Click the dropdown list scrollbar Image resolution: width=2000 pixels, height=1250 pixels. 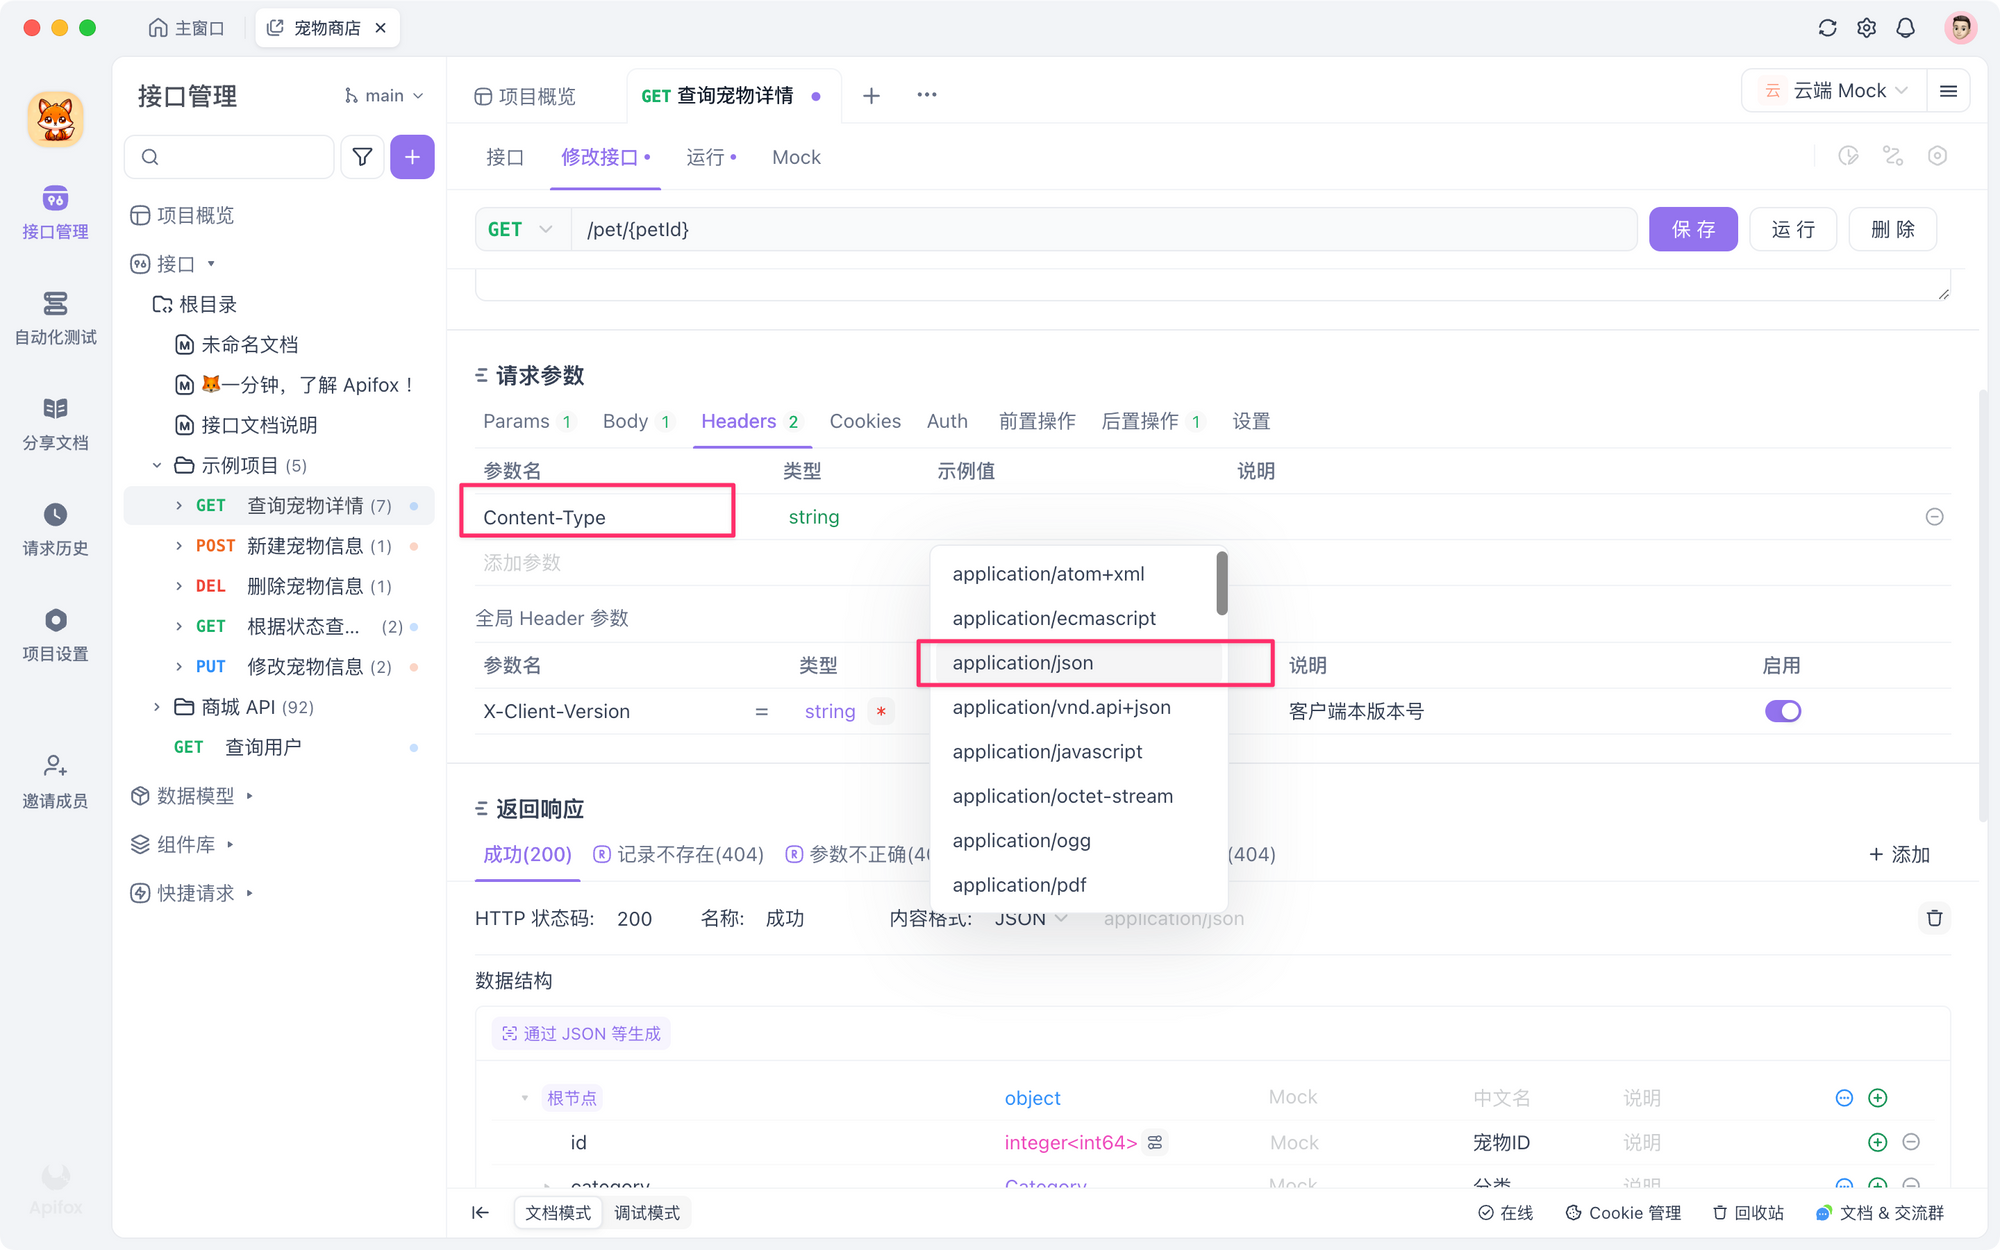(x=1221, y=583)
